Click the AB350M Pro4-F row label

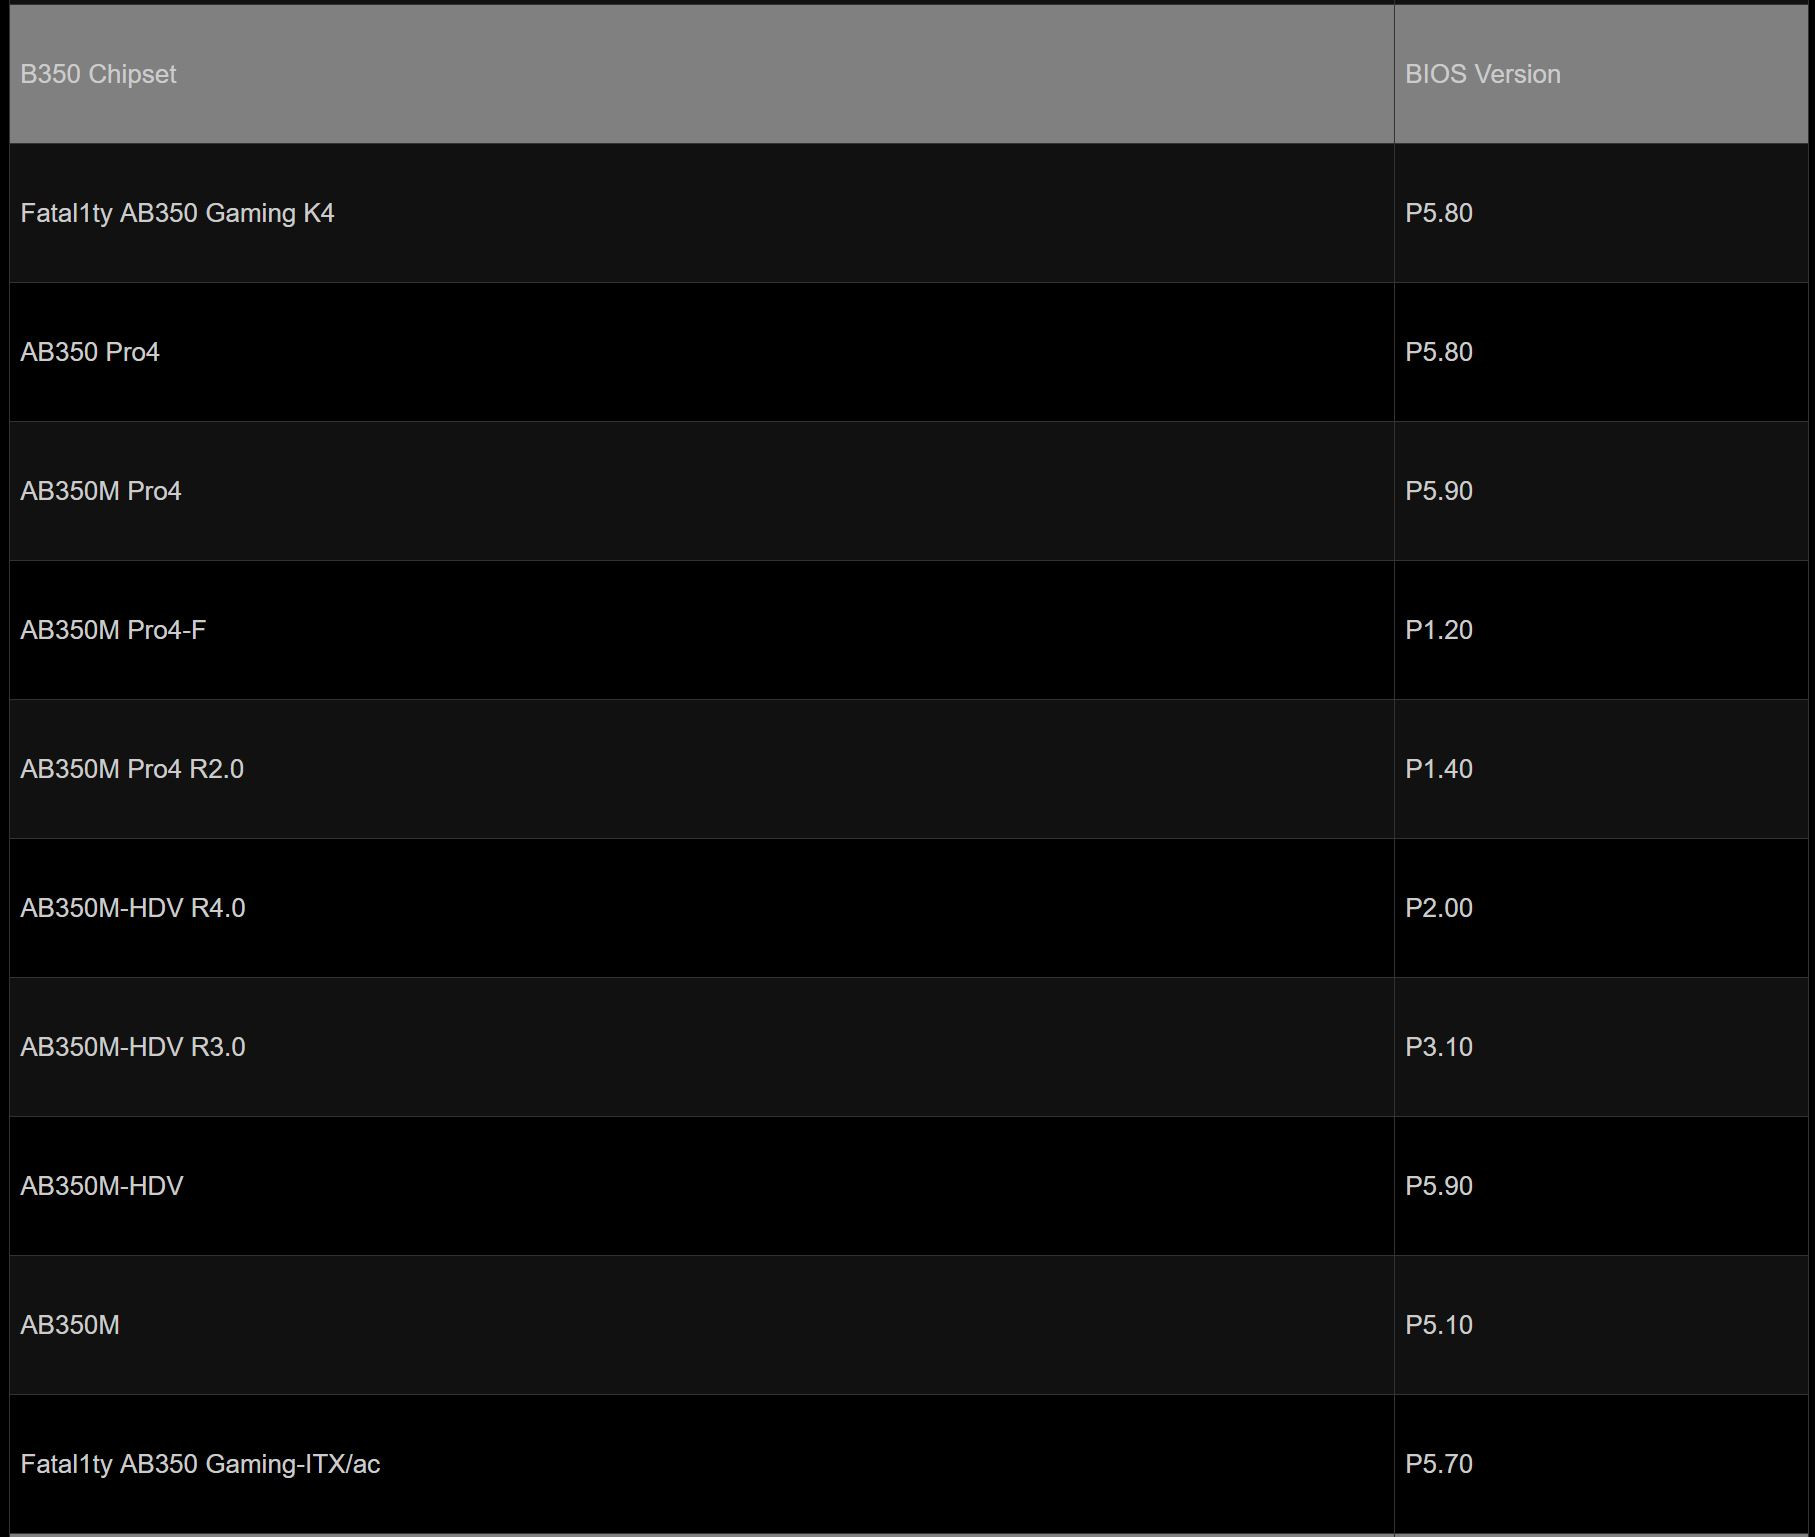tap(113, 630)
